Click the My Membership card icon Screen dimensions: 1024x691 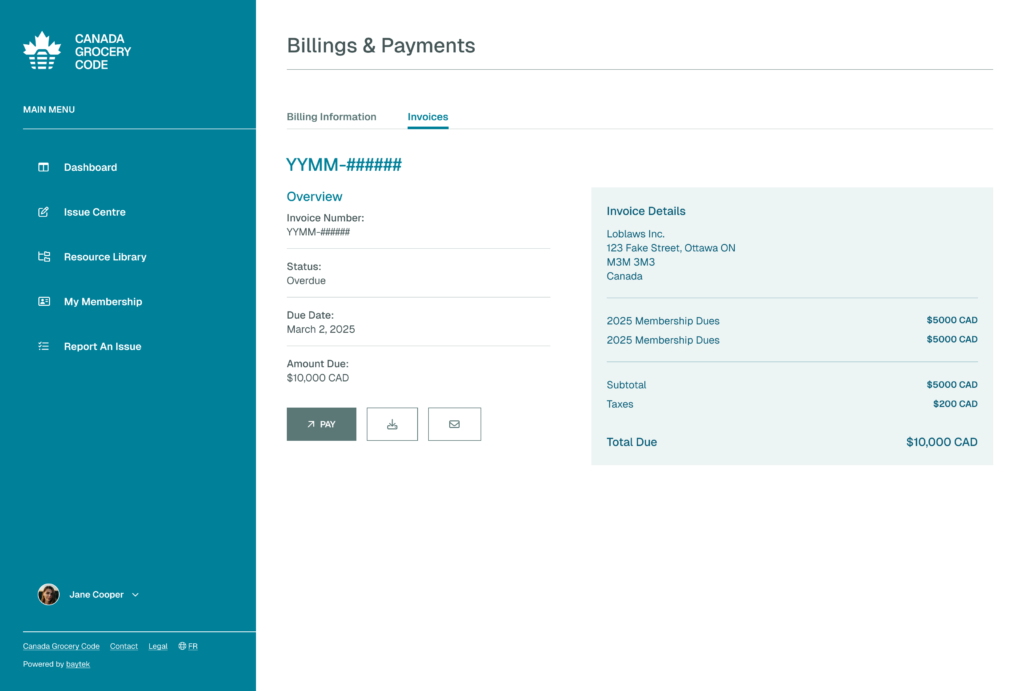[x=44, y=302]
